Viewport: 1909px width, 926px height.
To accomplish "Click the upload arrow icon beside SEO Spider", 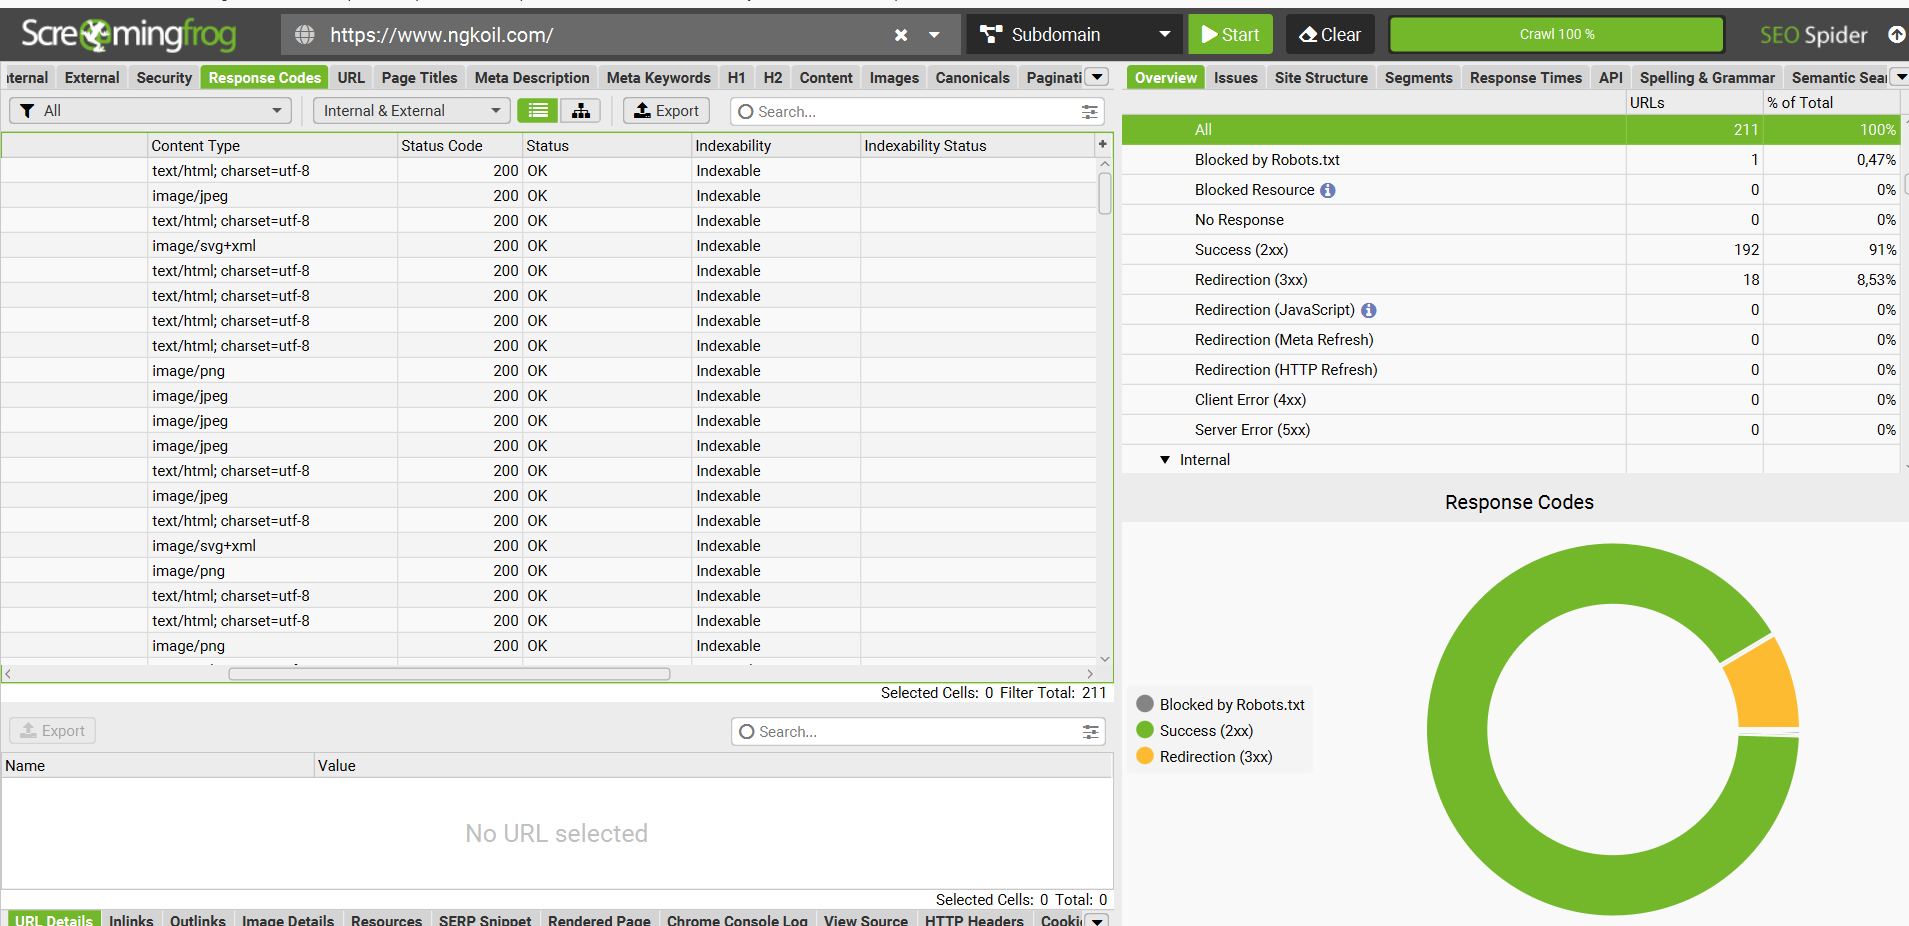I will pyautogui.click(x=1896, y=35).
